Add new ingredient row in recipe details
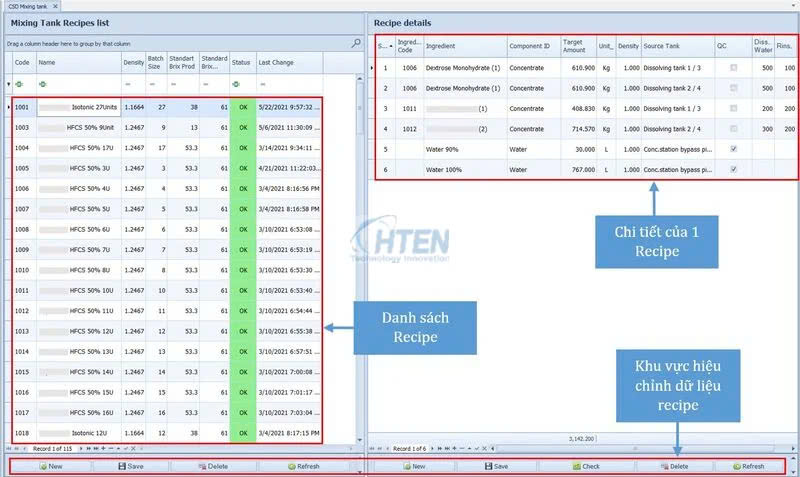800x477 pixels. pyautogui.click(x=412, y=466)
